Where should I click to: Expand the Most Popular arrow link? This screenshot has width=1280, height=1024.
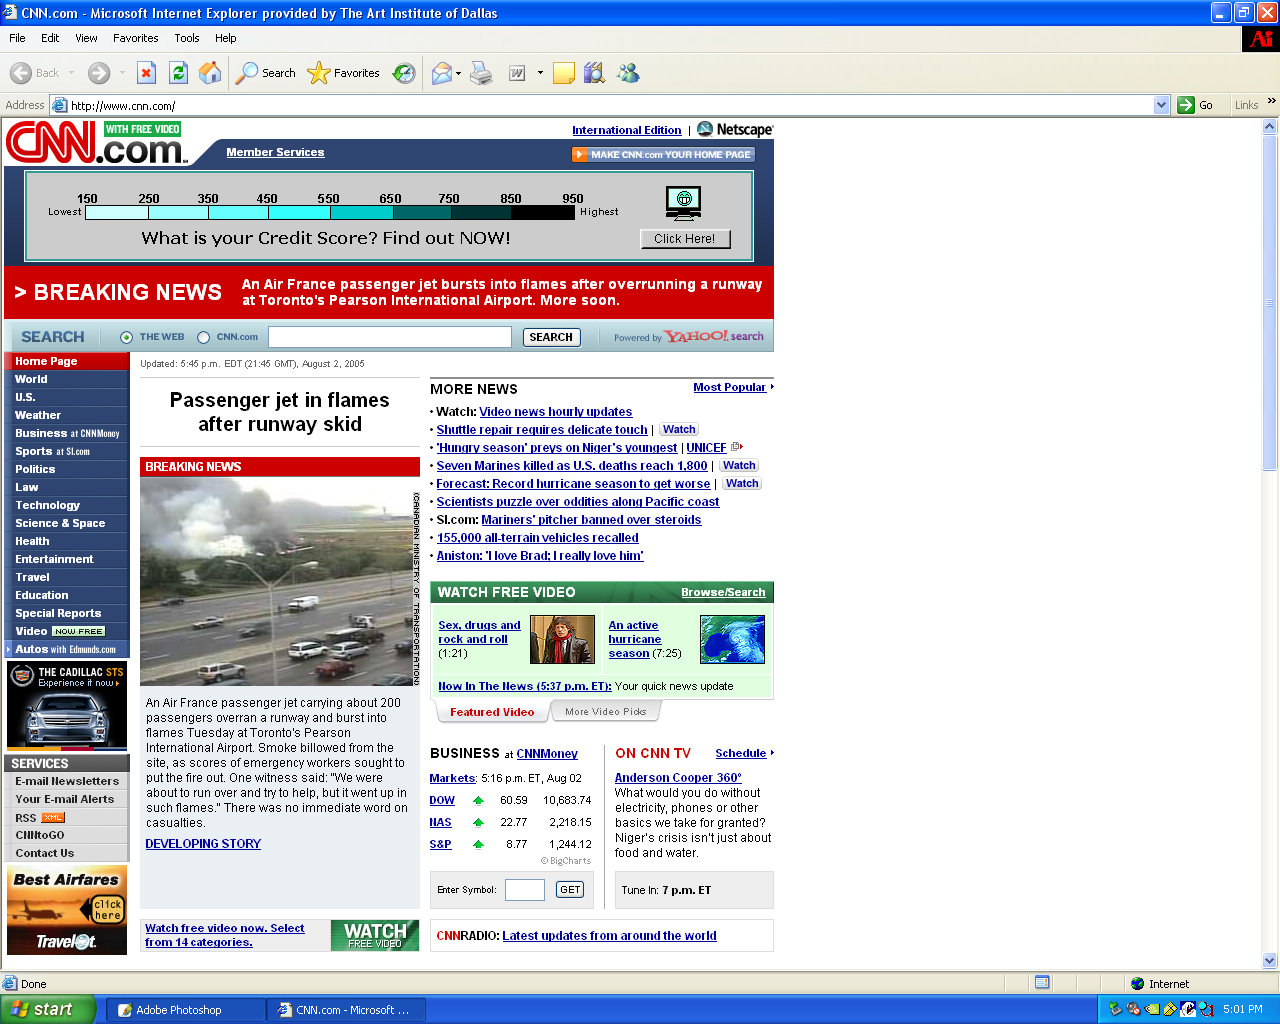(x=772, y=387)
